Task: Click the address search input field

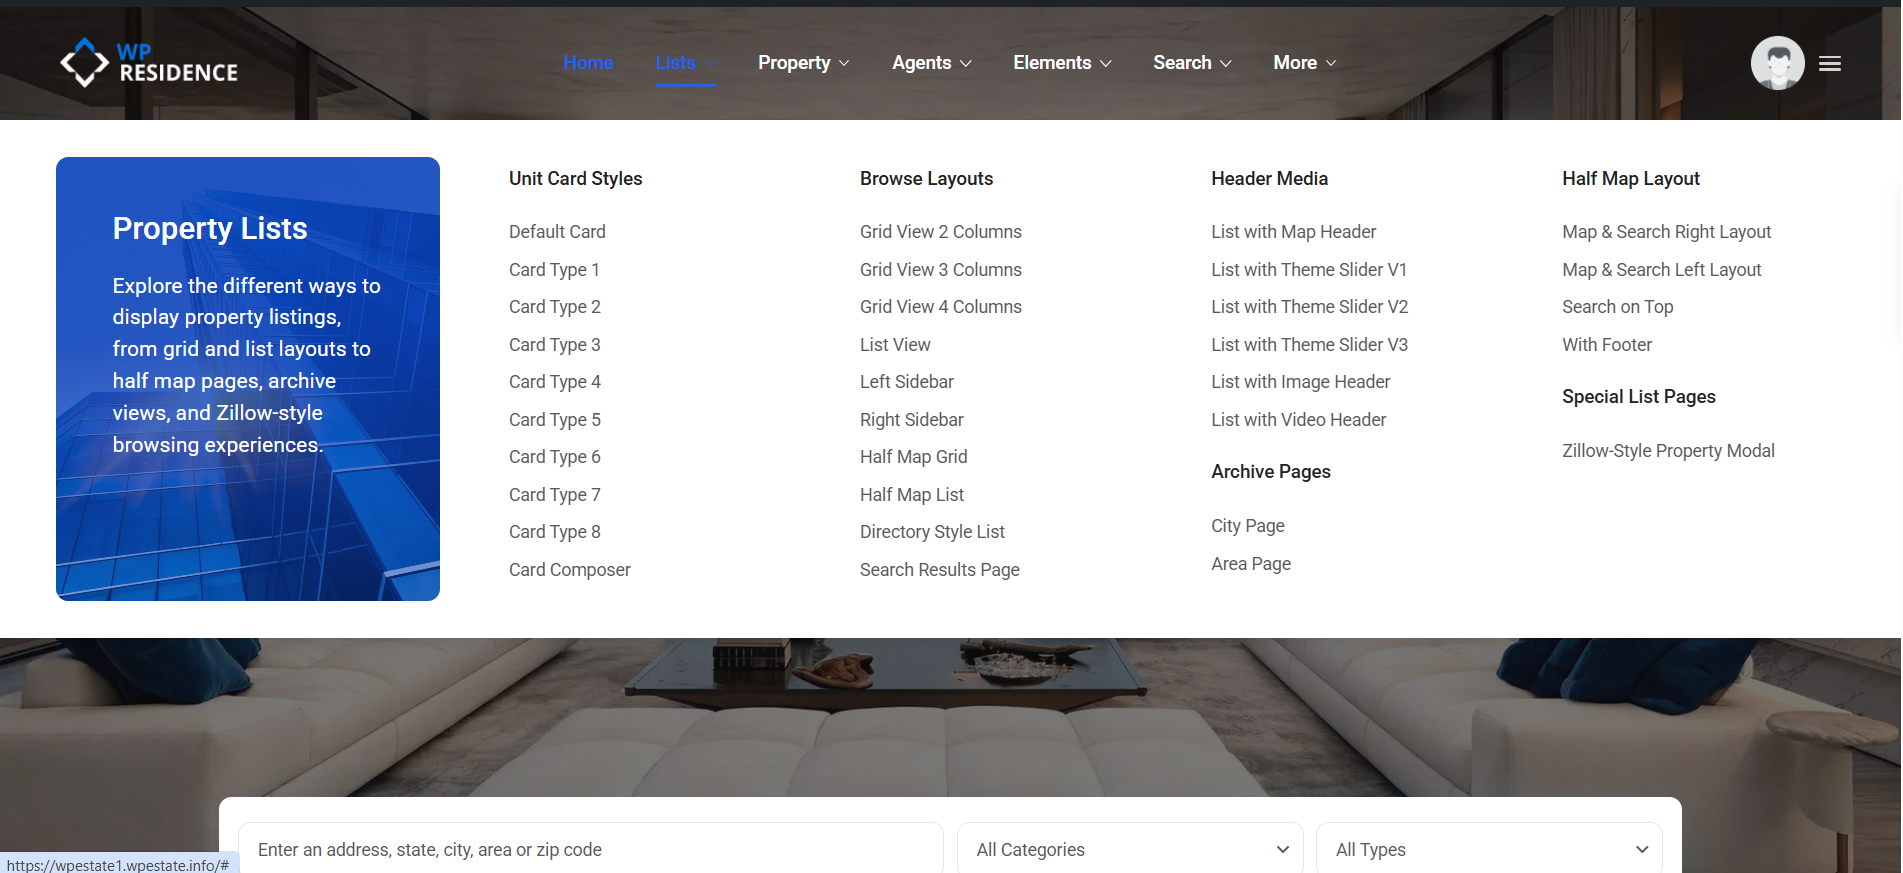Action: pyautogui.click(x=590, y=849)
